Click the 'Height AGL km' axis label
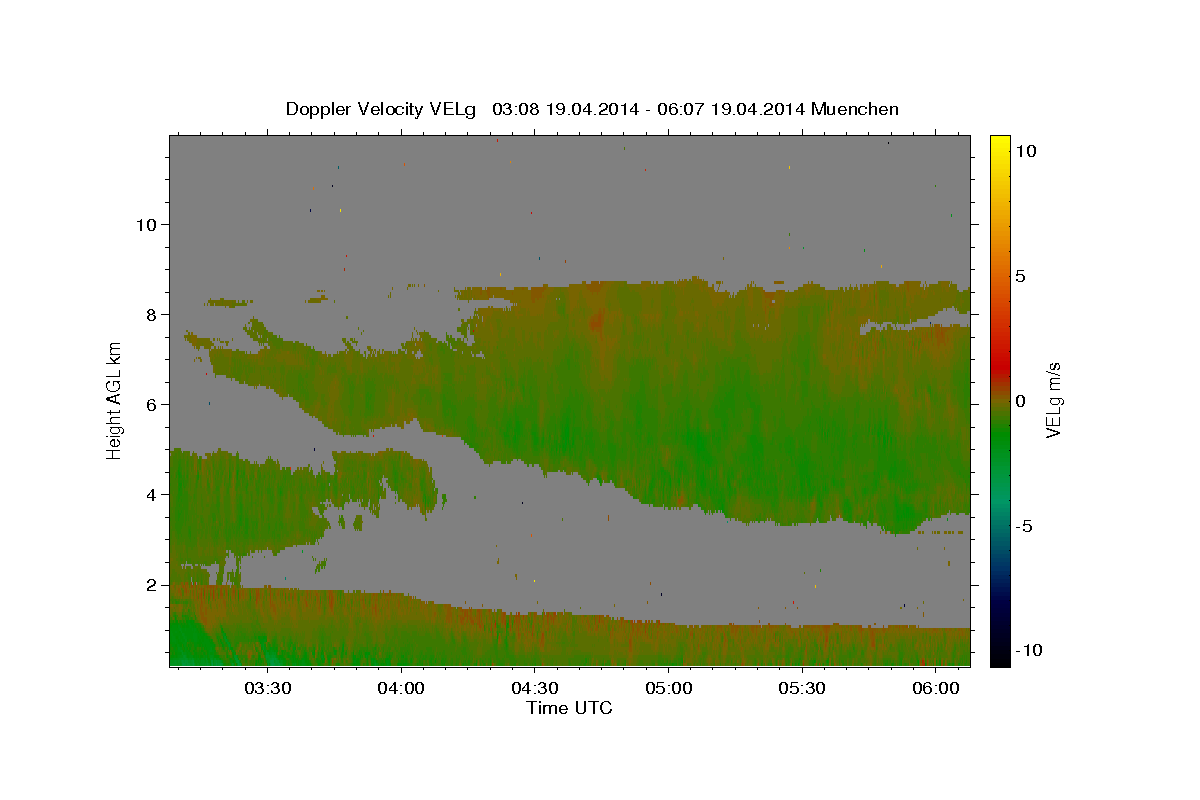Image resolution: width=1200 pixels, height=800 pixels. point(115,399)
